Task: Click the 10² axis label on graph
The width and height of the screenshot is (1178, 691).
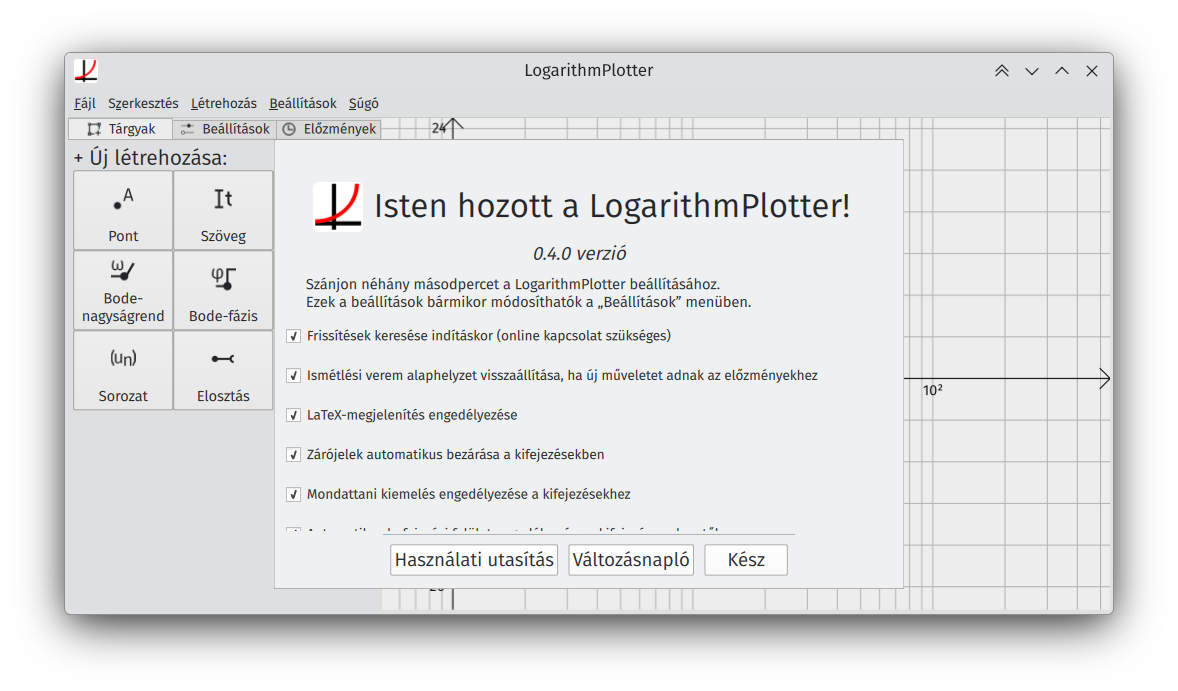Action: tap(932, 391)
